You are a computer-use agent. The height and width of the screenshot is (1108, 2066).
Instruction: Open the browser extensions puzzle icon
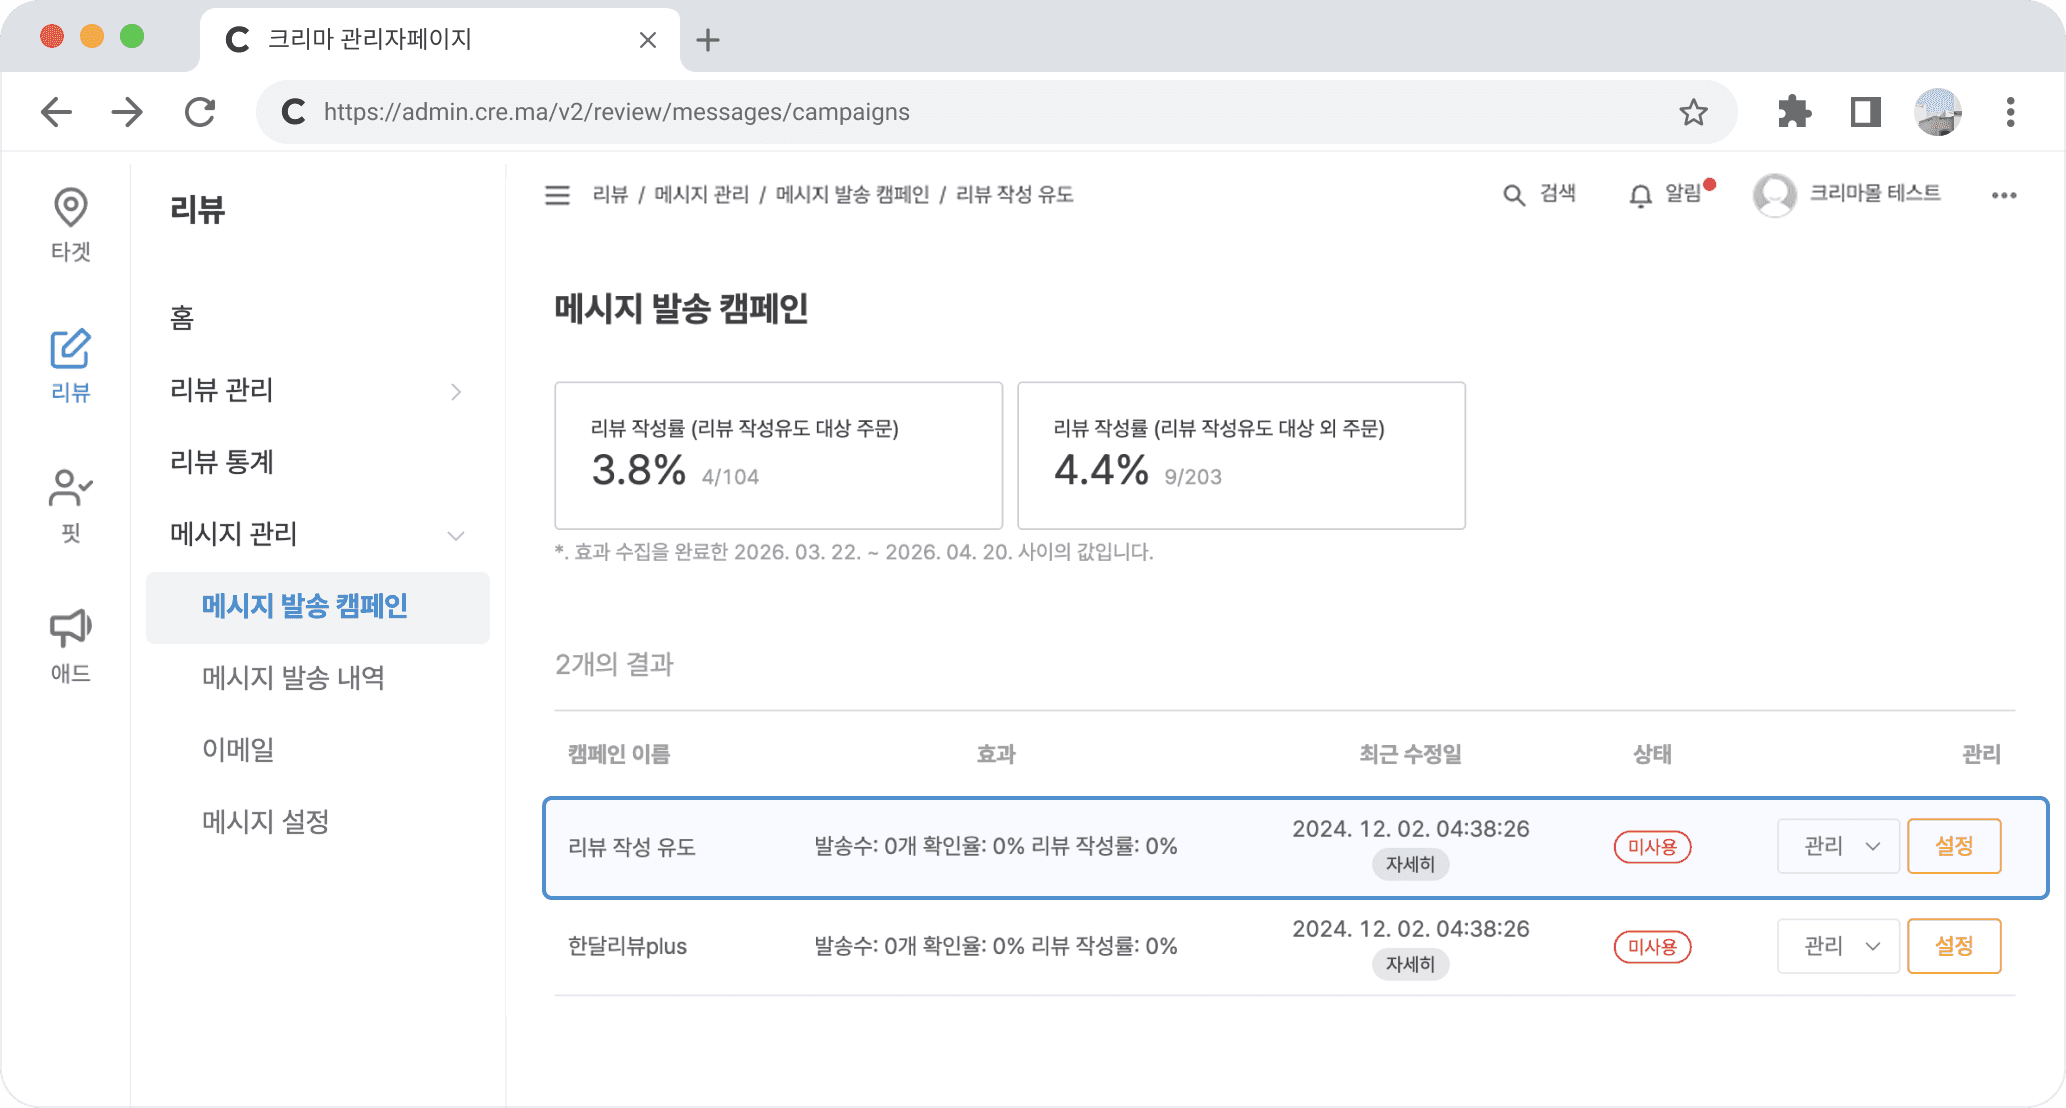[1794, 112]
